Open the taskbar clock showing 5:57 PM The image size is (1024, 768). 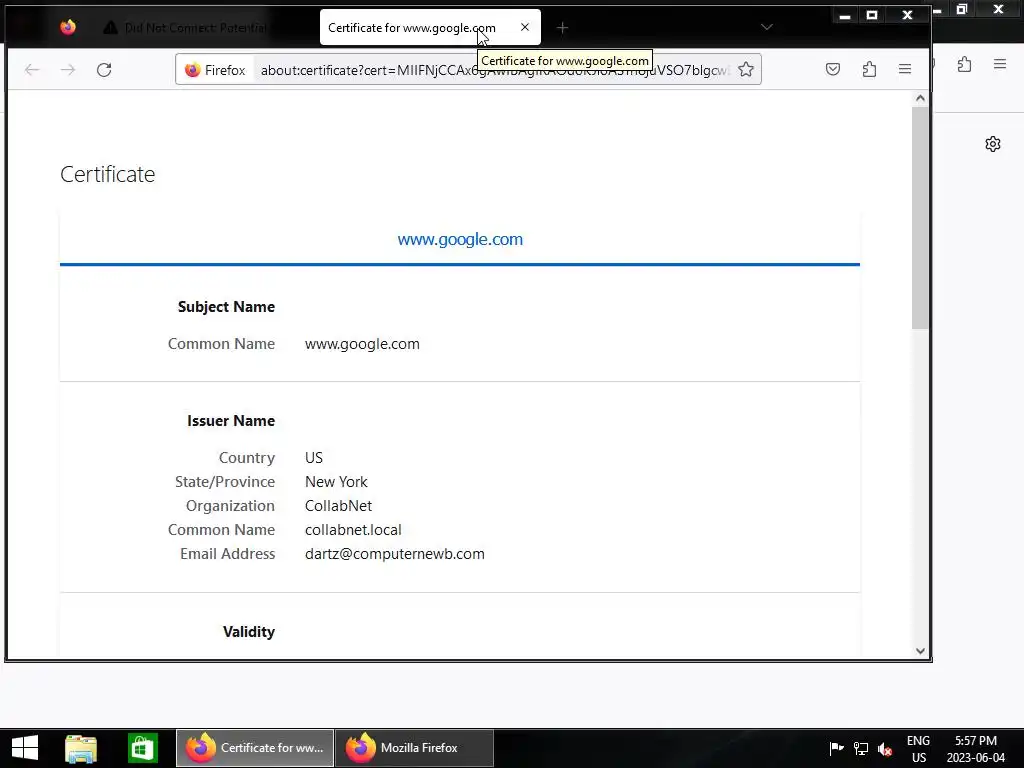[976, 748]
